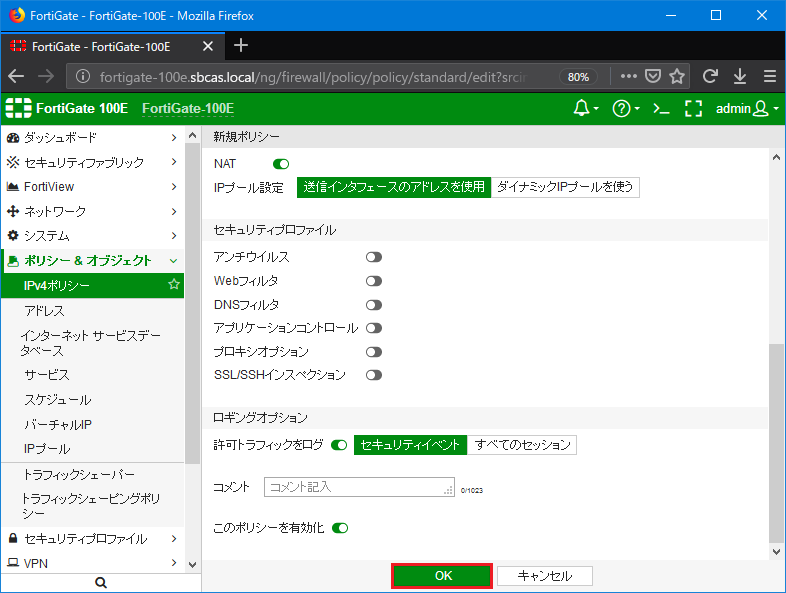Select 送信インタフェースのアドレスを使用 option
Viewport: 786px width, 593px height.
[x=394, y=187]
